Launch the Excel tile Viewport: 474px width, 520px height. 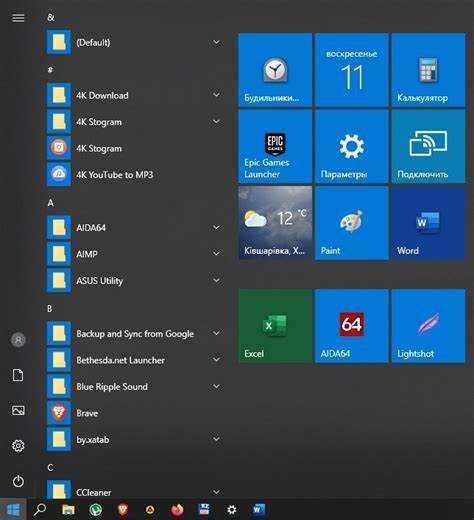coord(275,326)
